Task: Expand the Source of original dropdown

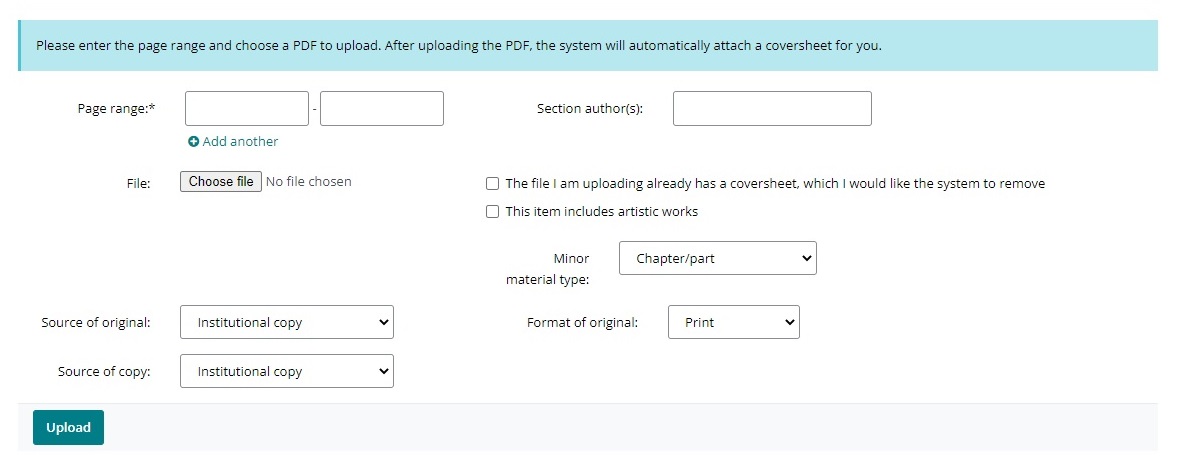Action: 287,323
